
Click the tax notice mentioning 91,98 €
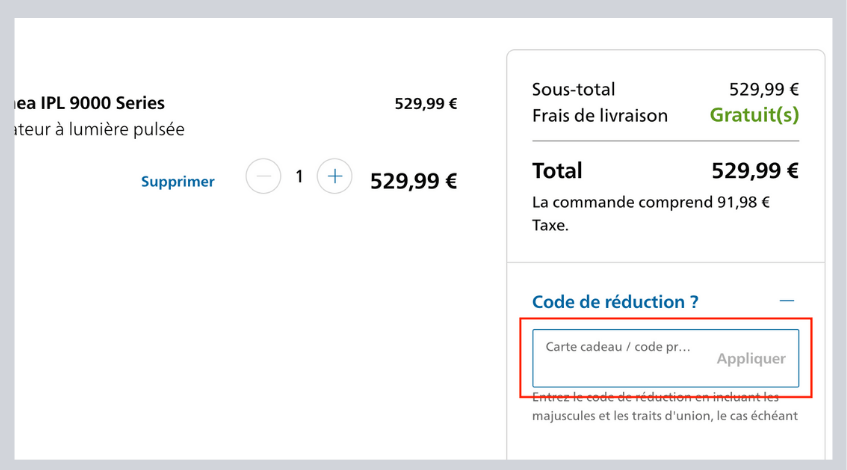click(x=650, y=213)
